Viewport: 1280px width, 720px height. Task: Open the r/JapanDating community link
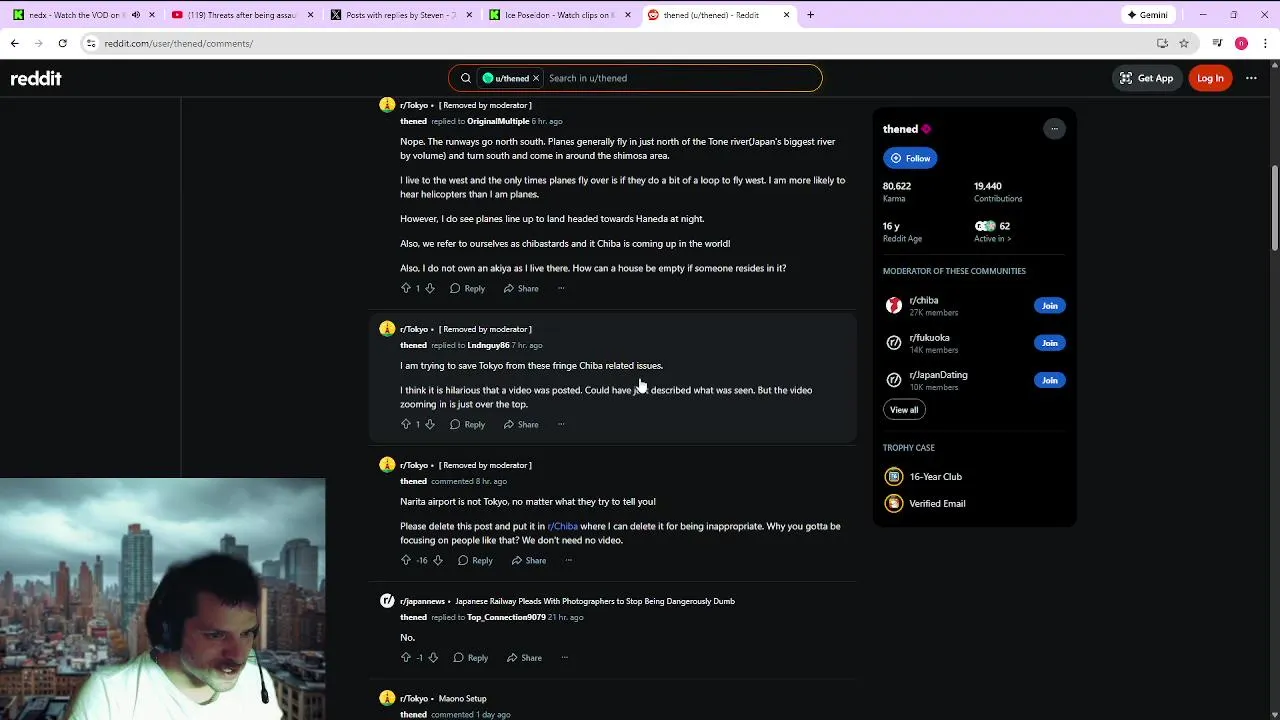pyautogui.click(x=938, y=375)
